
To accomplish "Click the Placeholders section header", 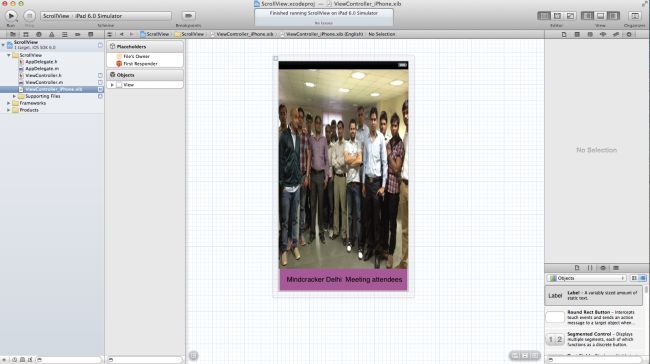I will (x=145, y=47).
